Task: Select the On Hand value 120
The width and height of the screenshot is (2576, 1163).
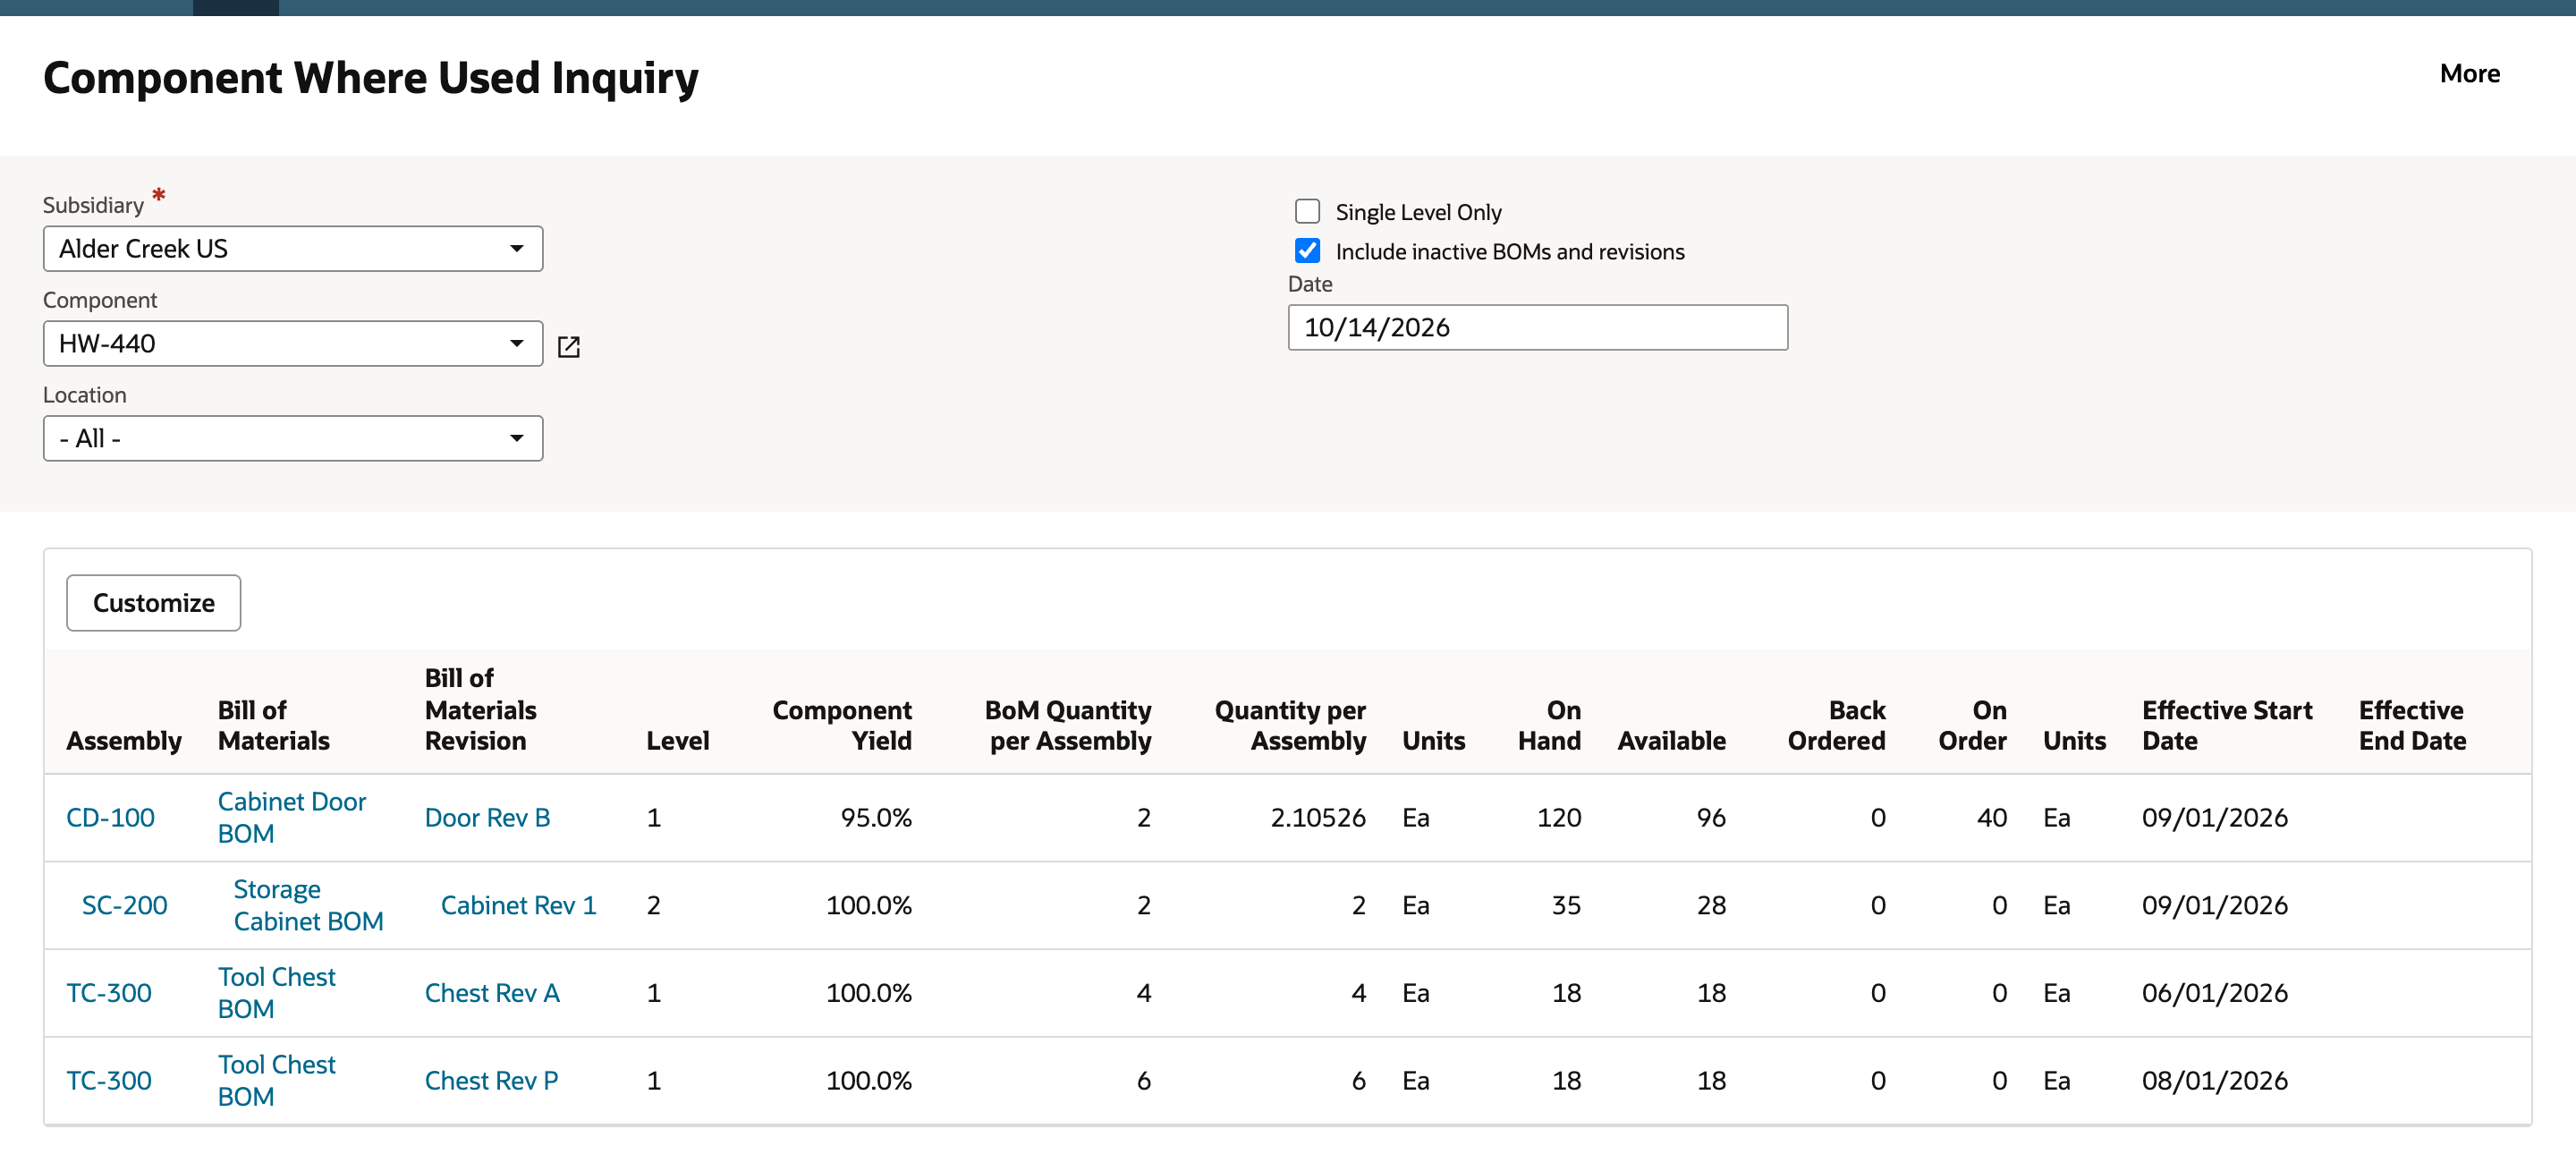Action: click(1559, 818)
